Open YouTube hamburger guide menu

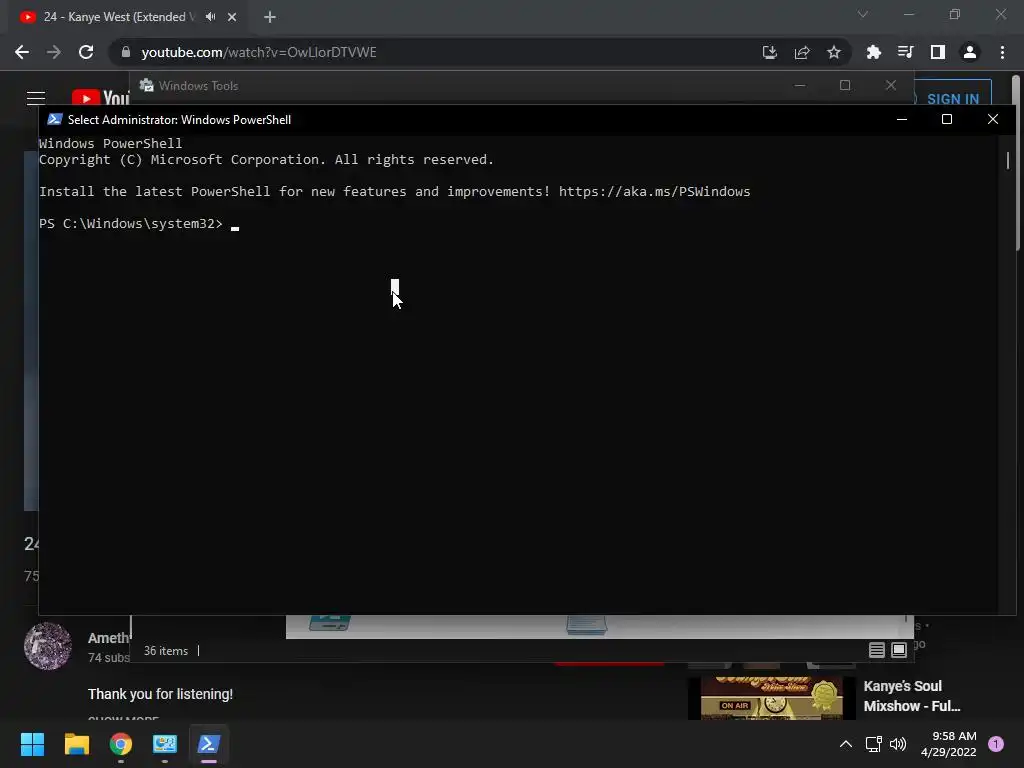click(x=36, y=98)
